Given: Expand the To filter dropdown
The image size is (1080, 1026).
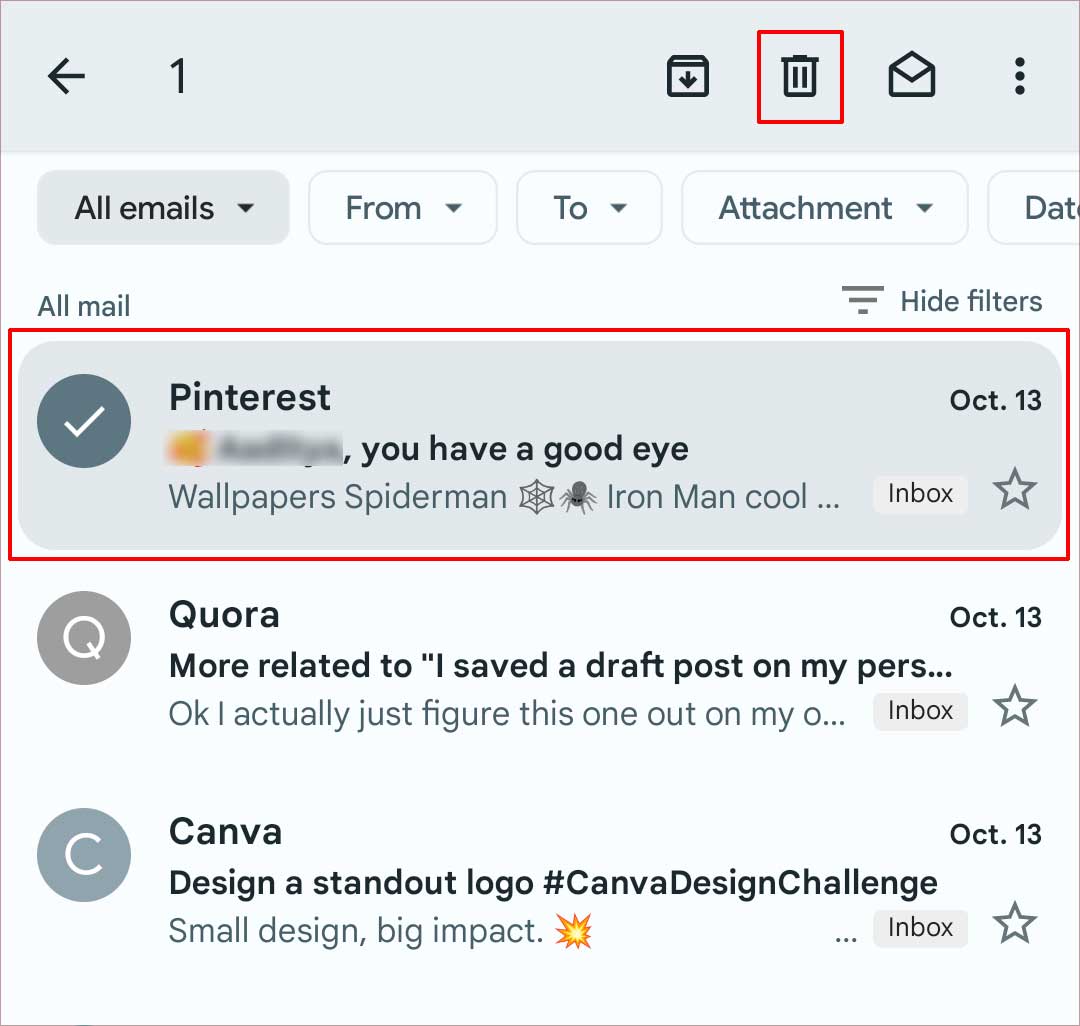Looking at the screenshot, I should (x=589, y=207).
